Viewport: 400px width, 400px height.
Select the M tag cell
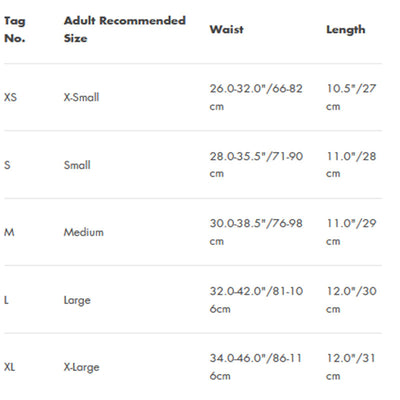(x=9, y=232)
